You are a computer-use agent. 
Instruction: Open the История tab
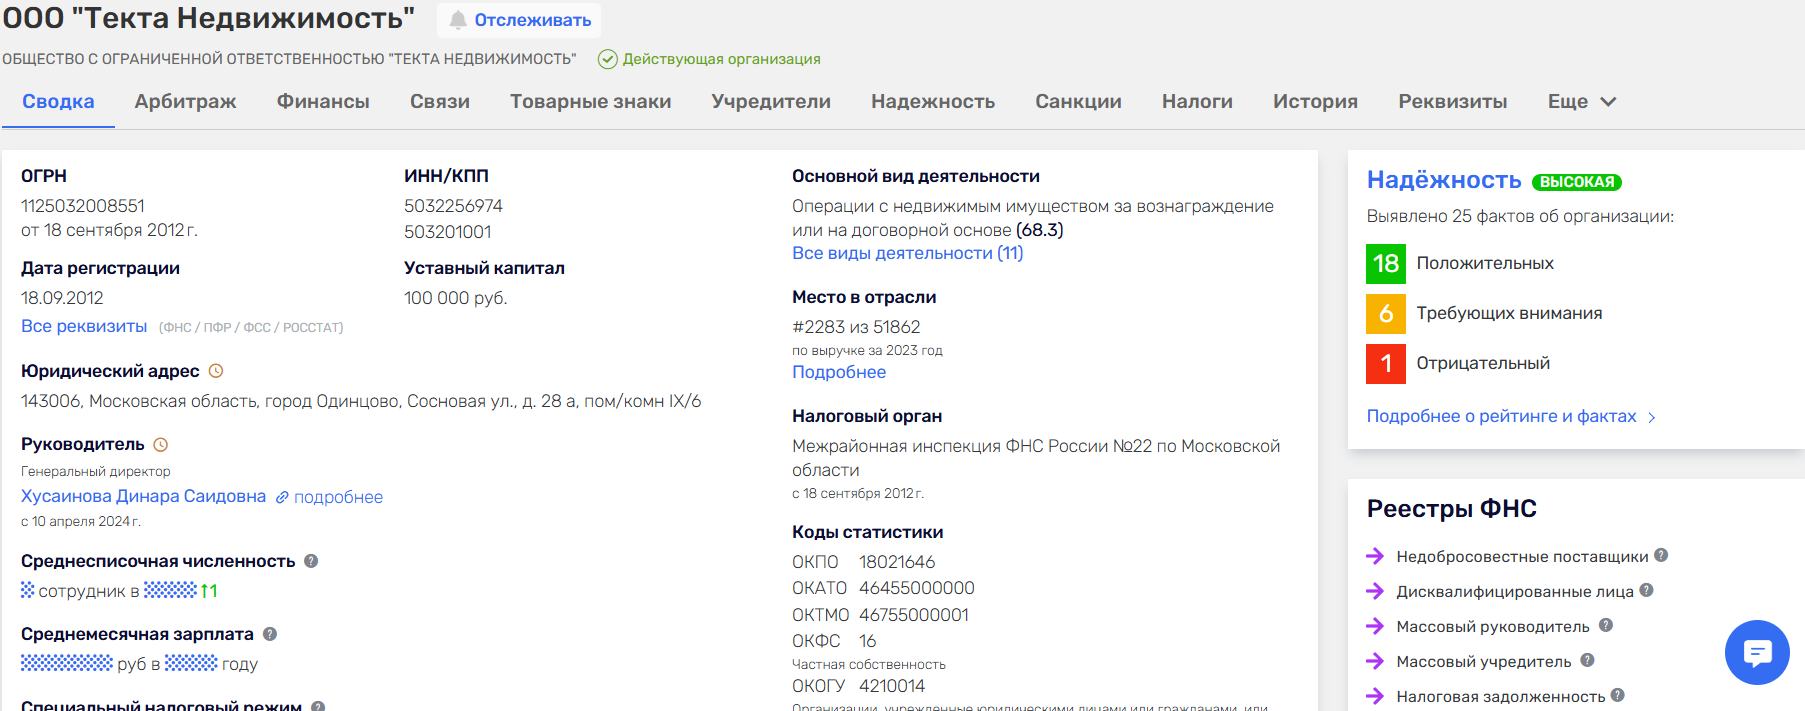coord(1315,101)
